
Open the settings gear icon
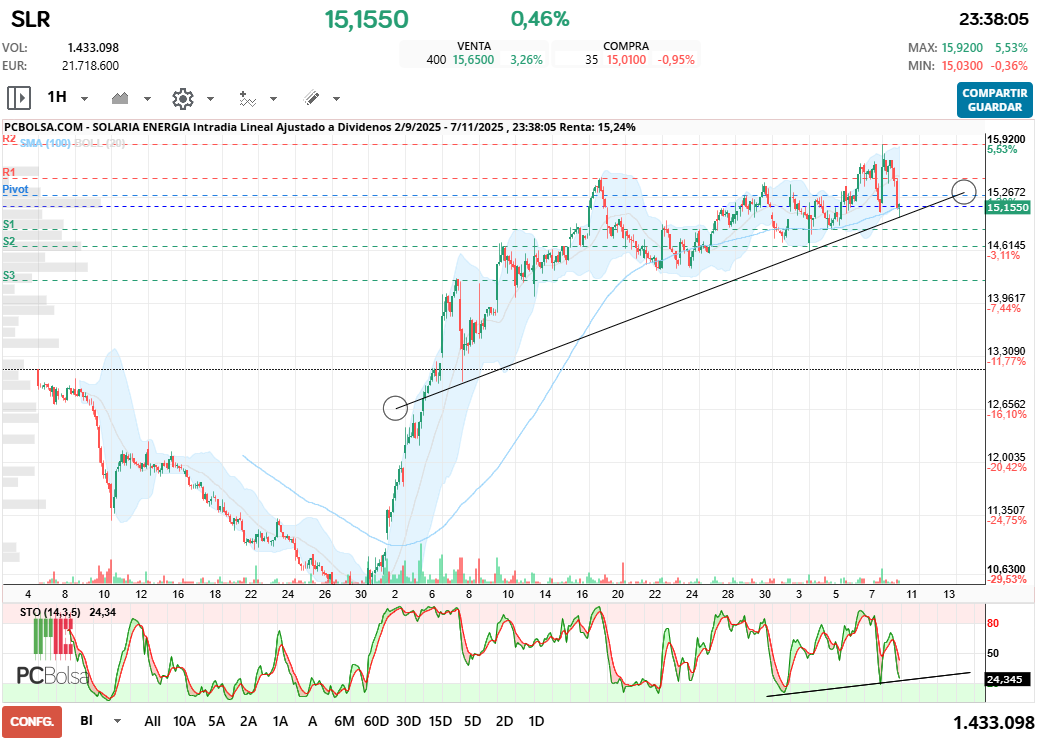[x=182, y=98]
